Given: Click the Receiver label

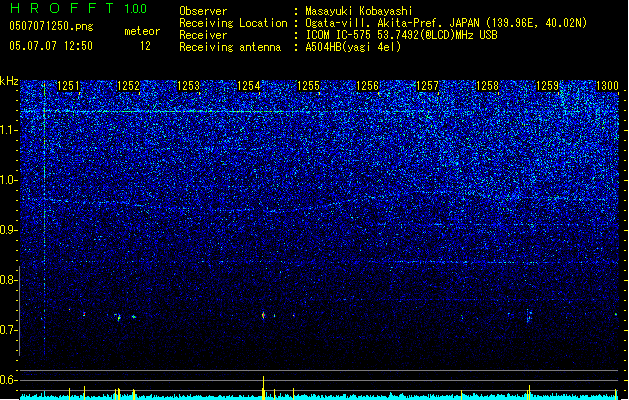Looking at the screenshot, I should point(203,35).
